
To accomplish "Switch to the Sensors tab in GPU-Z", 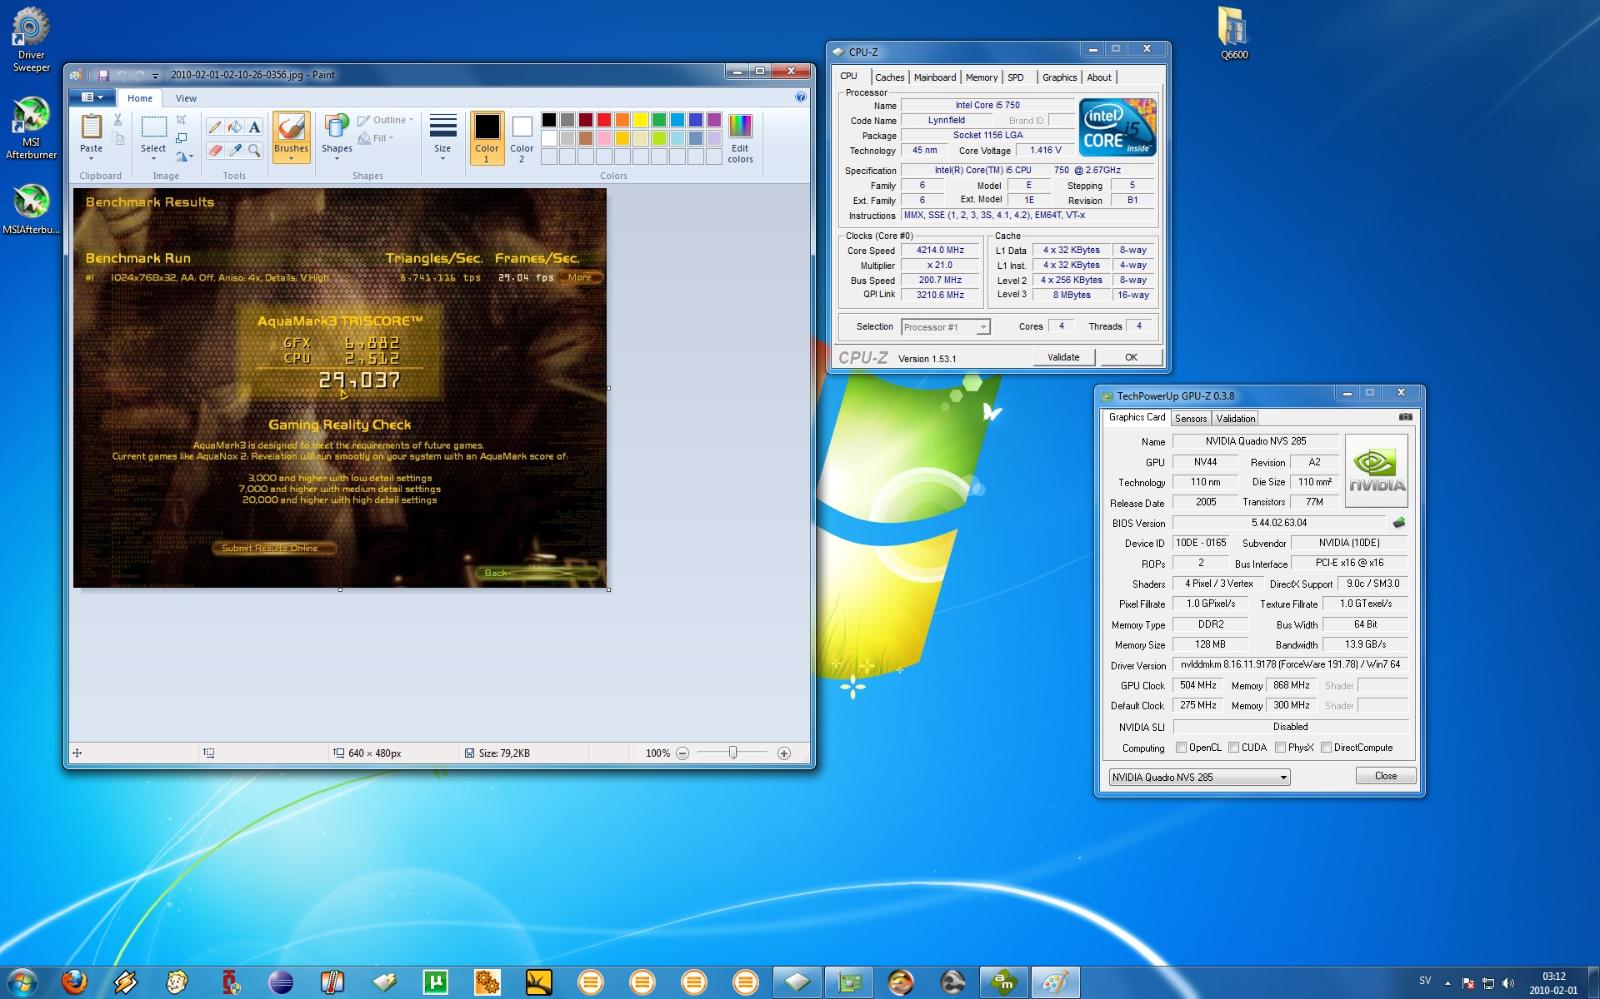I will 1190,418.
